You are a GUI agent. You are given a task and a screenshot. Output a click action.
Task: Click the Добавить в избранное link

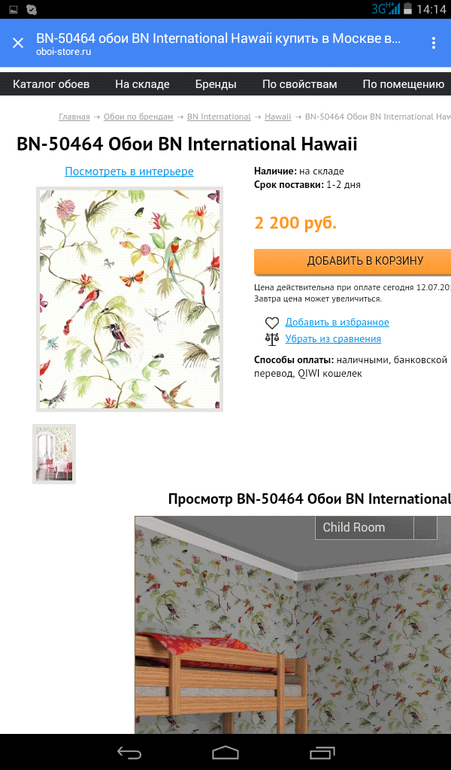click(x=337, y=323)
